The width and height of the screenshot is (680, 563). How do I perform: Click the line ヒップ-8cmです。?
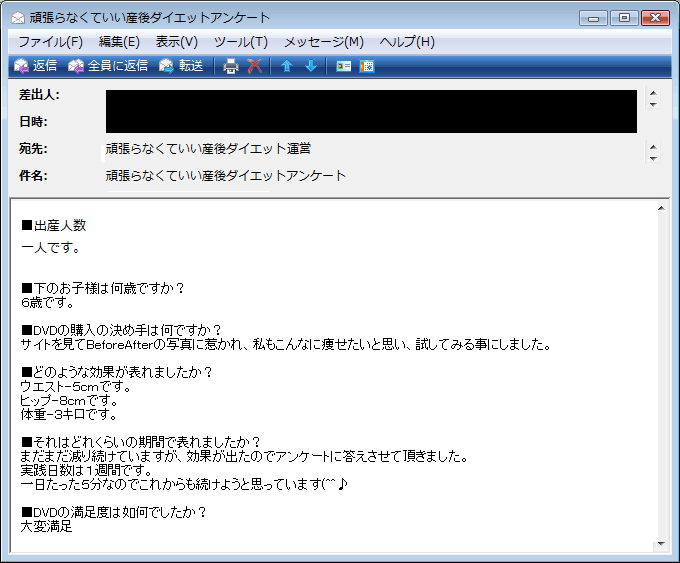point(69,400)
